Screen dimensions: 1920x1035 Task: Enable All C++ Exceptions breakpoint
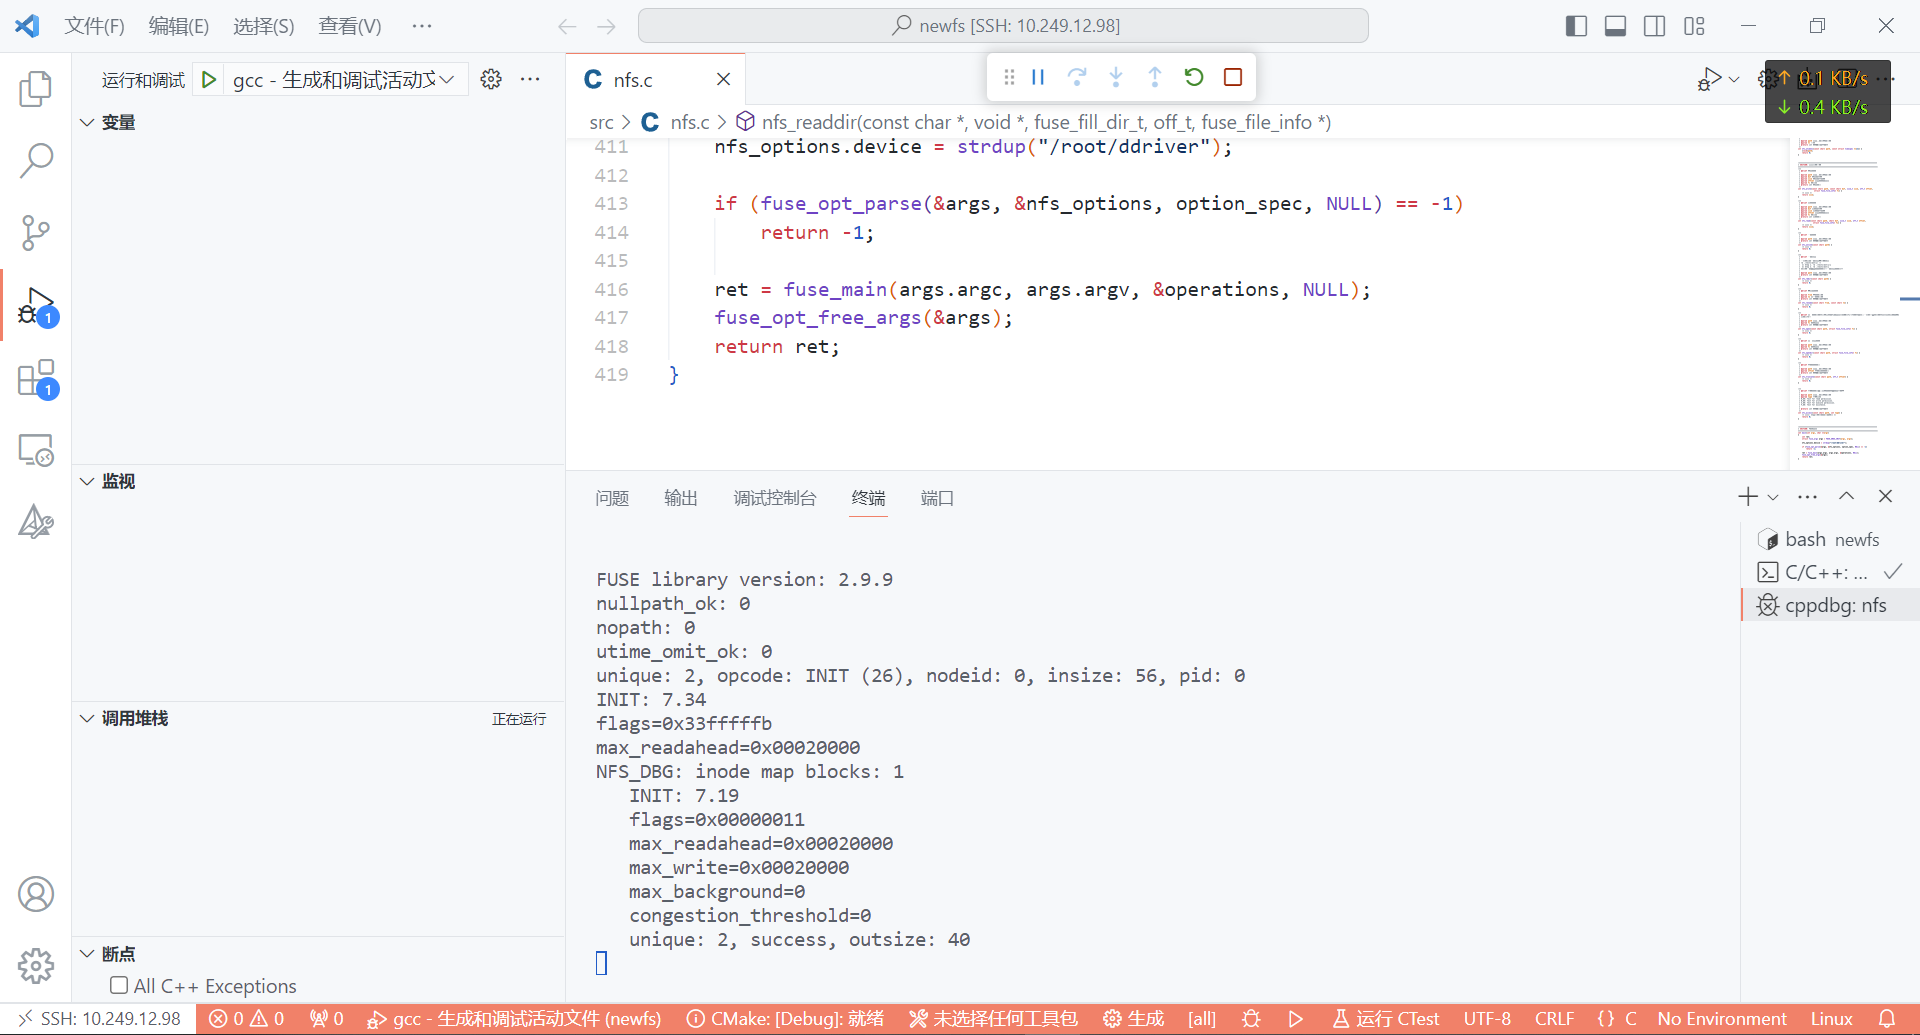tap(119, 985)
